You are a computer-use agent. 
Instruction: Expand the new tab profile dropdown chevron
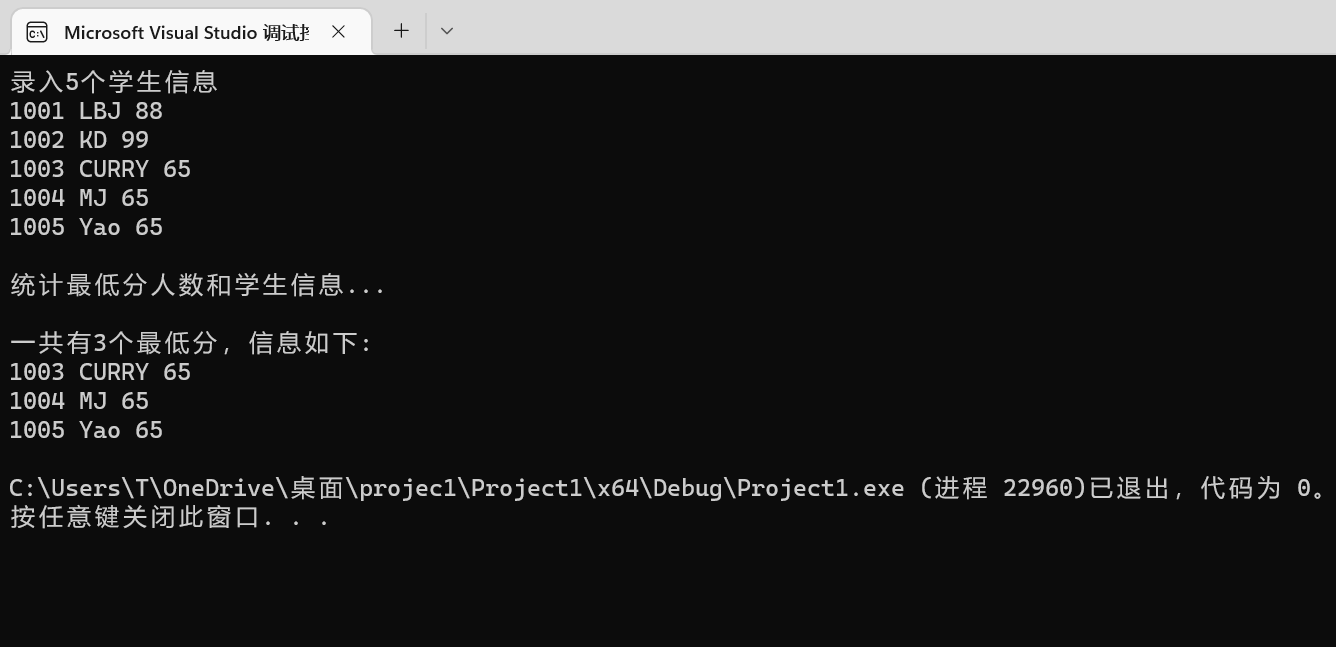click(447, 31)
